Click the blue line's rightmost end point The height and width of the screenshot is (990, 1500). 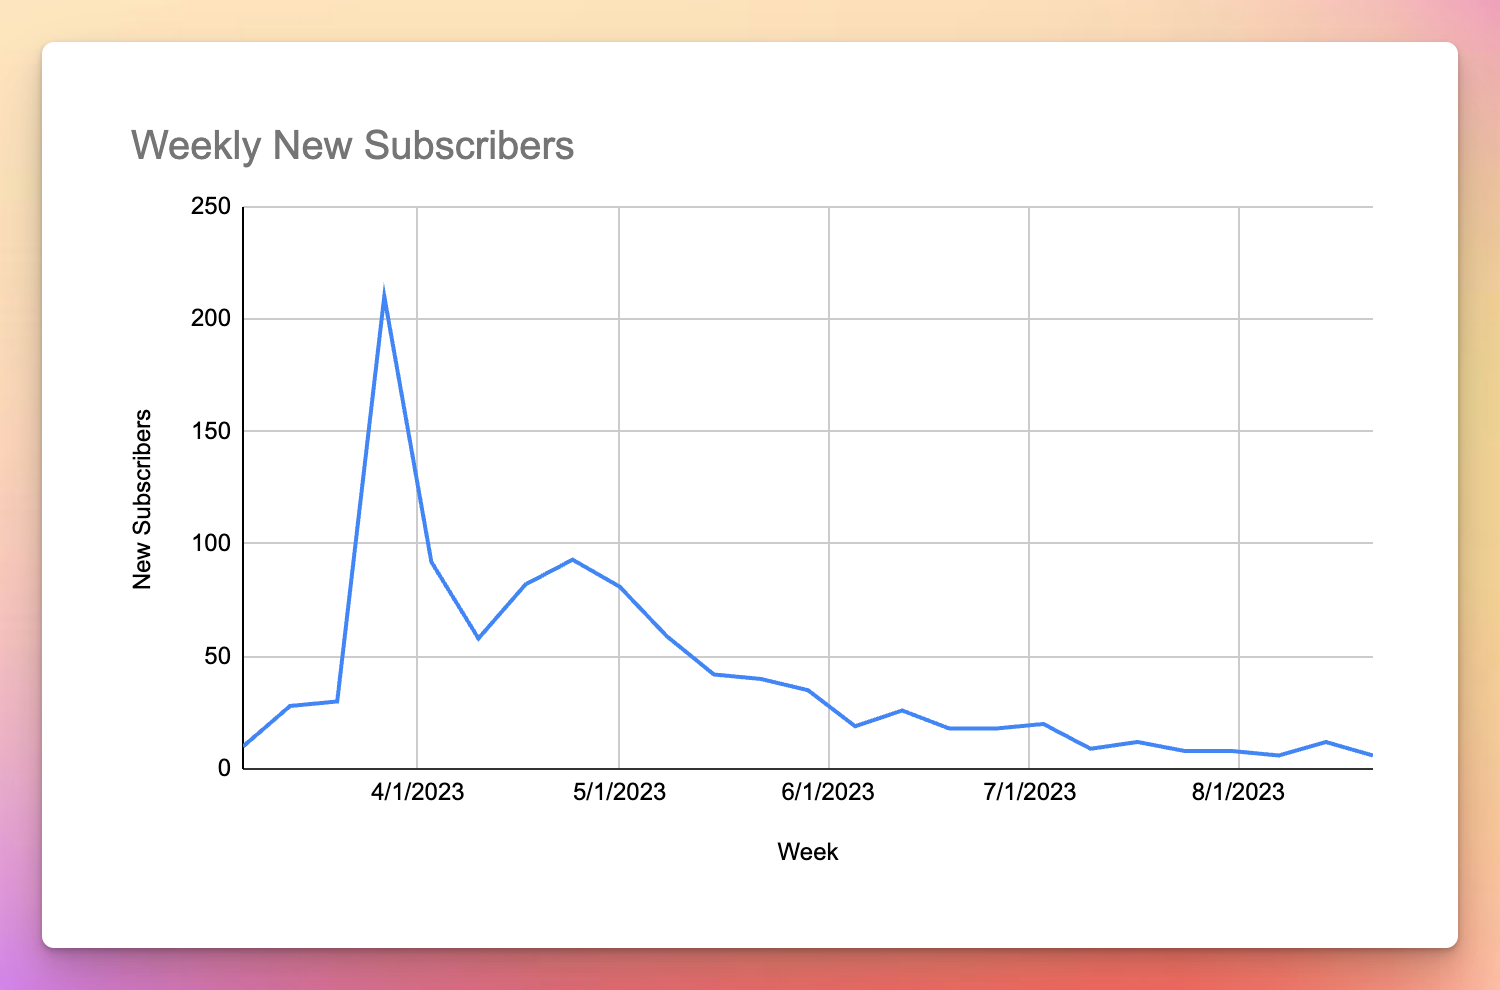point(1370,755)
